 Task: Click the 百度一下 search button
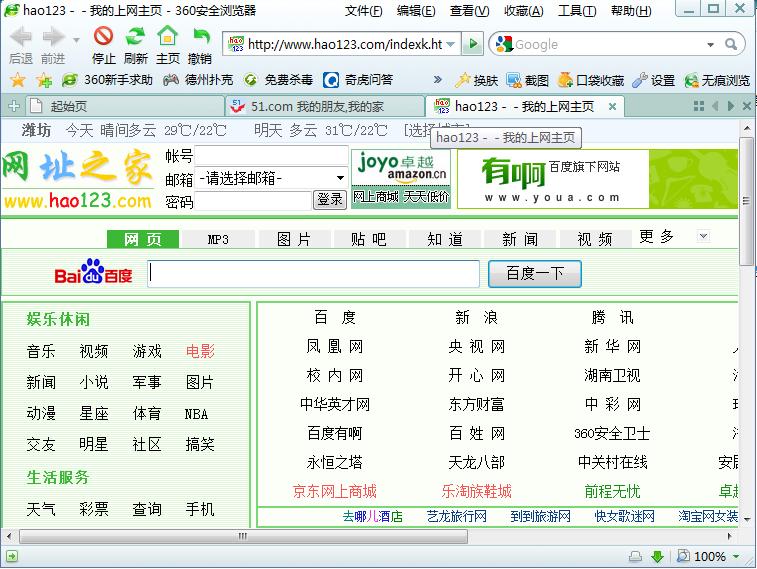click(534, 274)
